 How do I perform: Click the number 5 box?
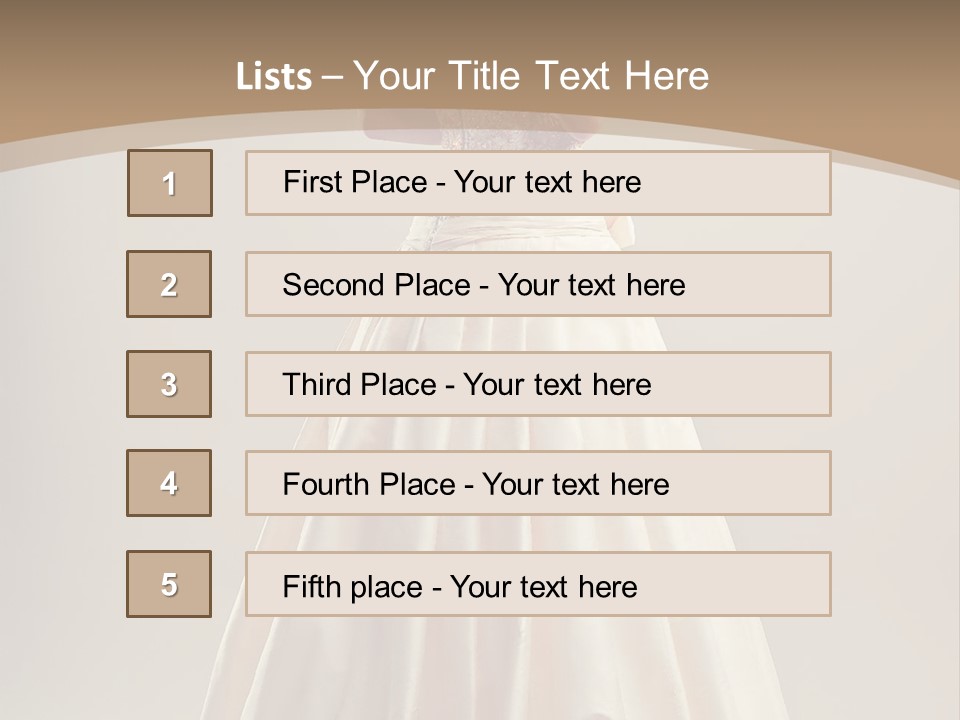169,584
